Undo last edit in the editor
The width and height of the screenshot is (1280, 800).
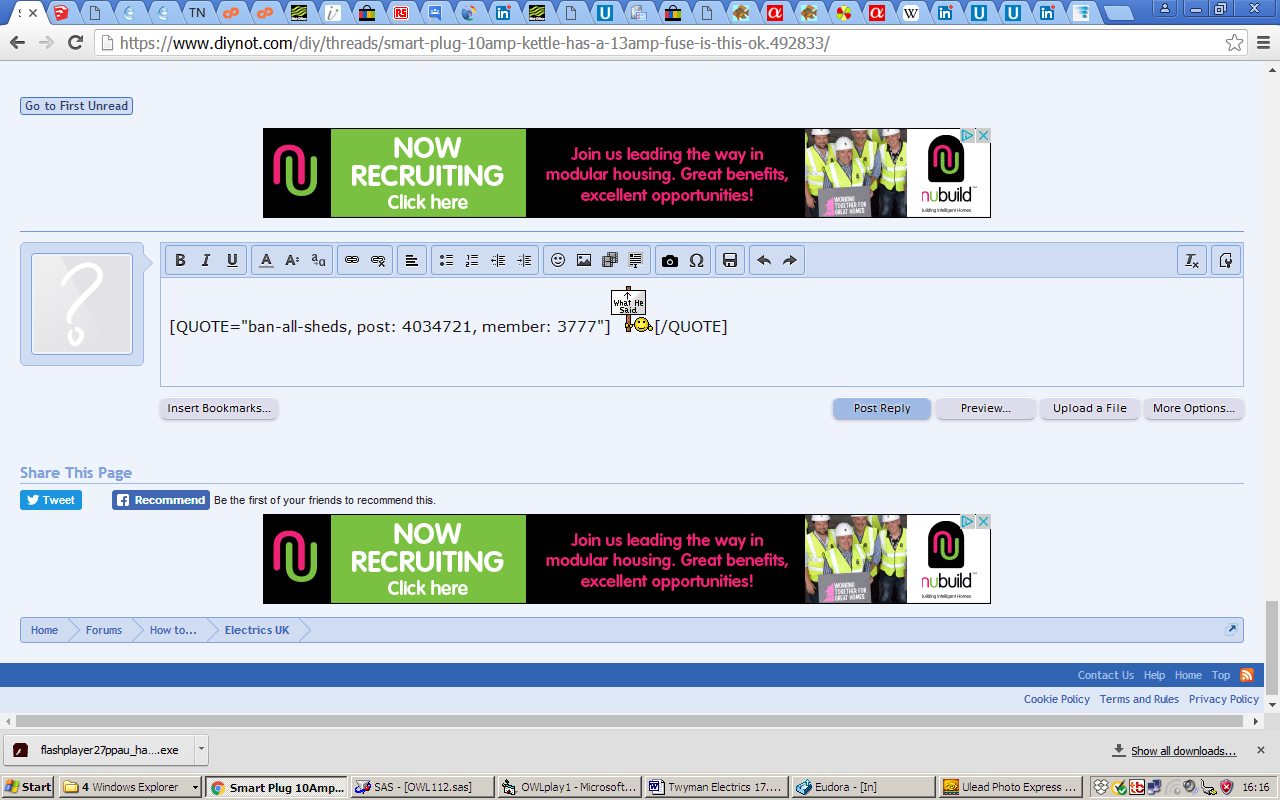coord(764,260)
